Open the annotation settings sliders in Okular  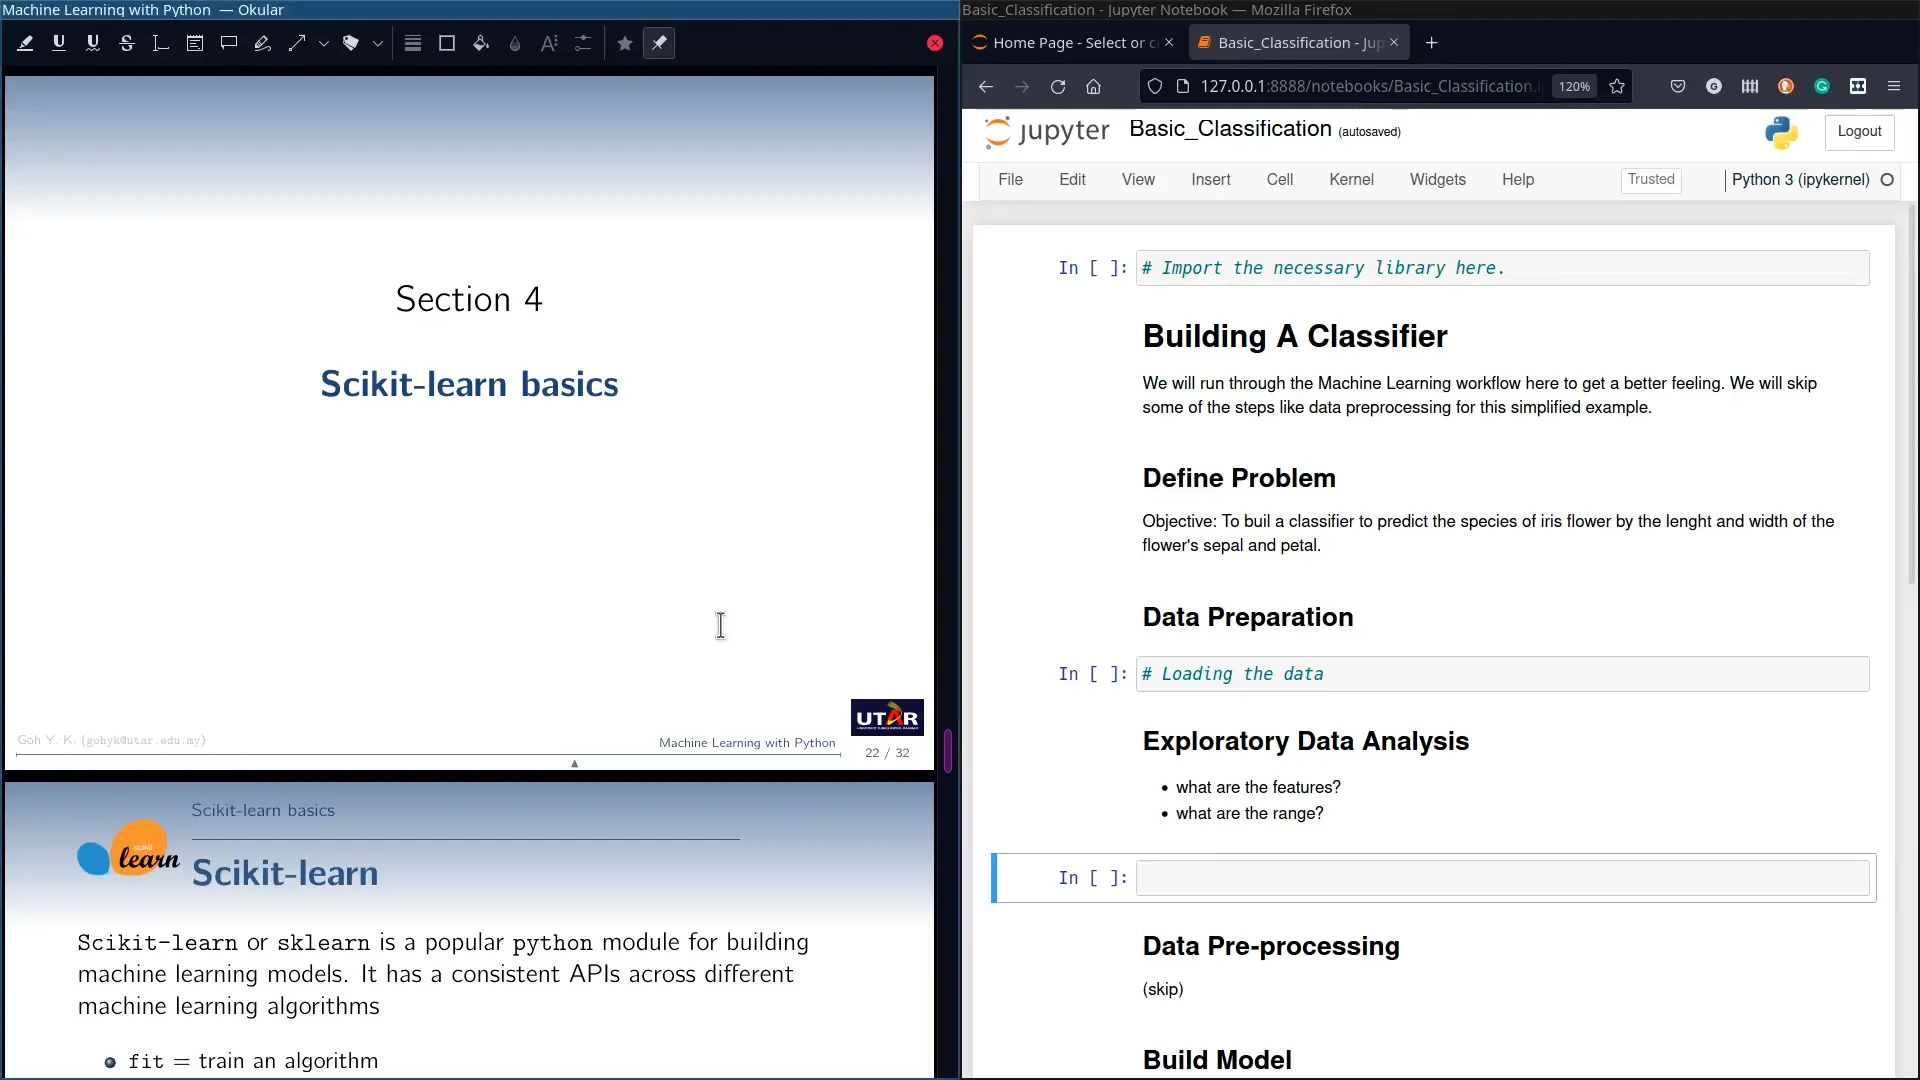pos(583,43)
